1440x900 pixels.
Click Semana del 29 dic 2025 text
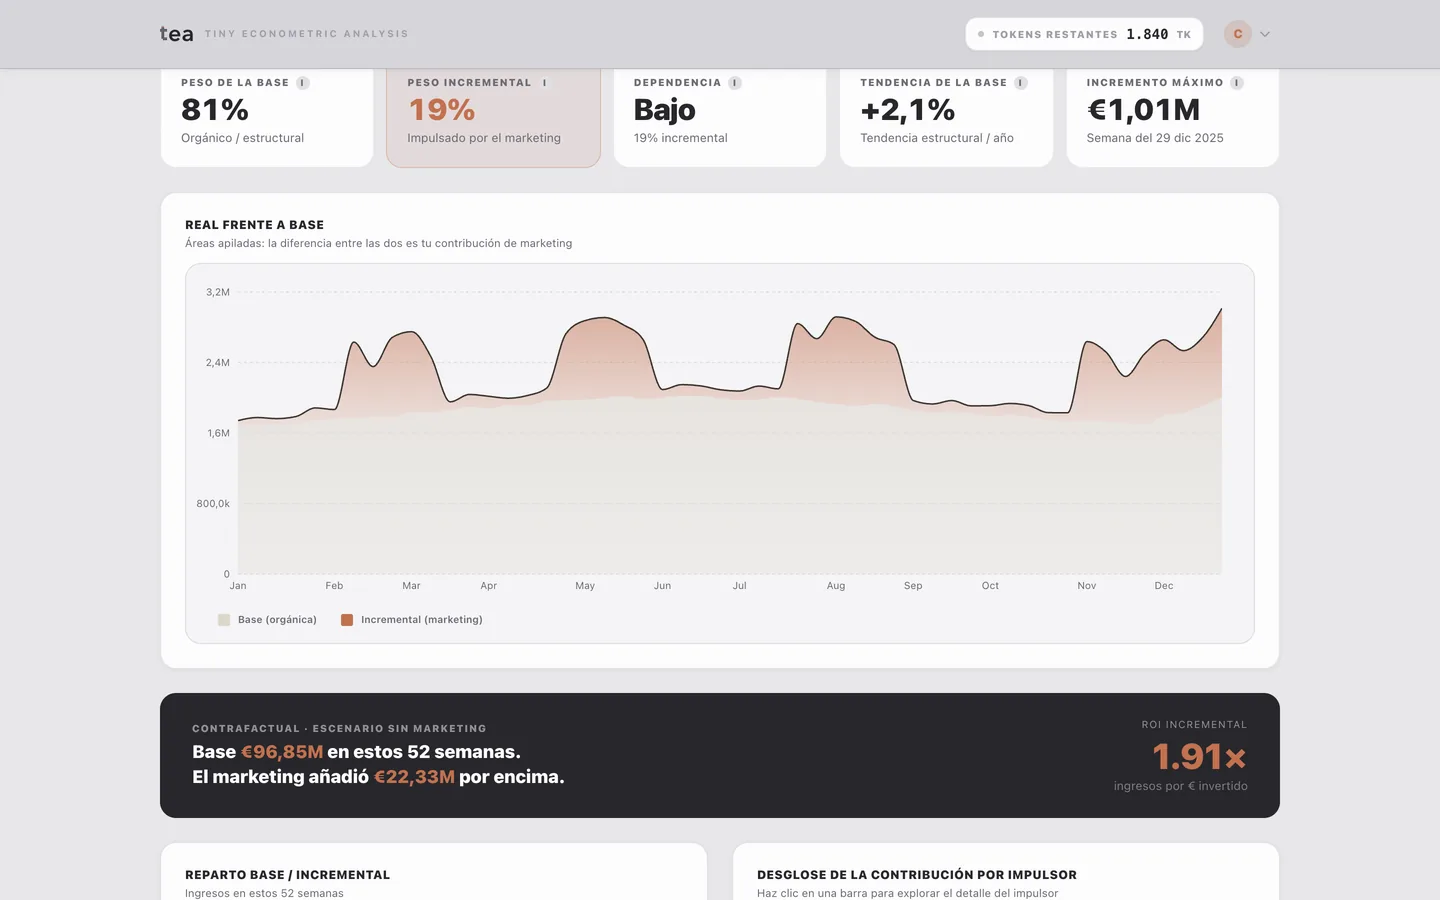(1155, 138)
